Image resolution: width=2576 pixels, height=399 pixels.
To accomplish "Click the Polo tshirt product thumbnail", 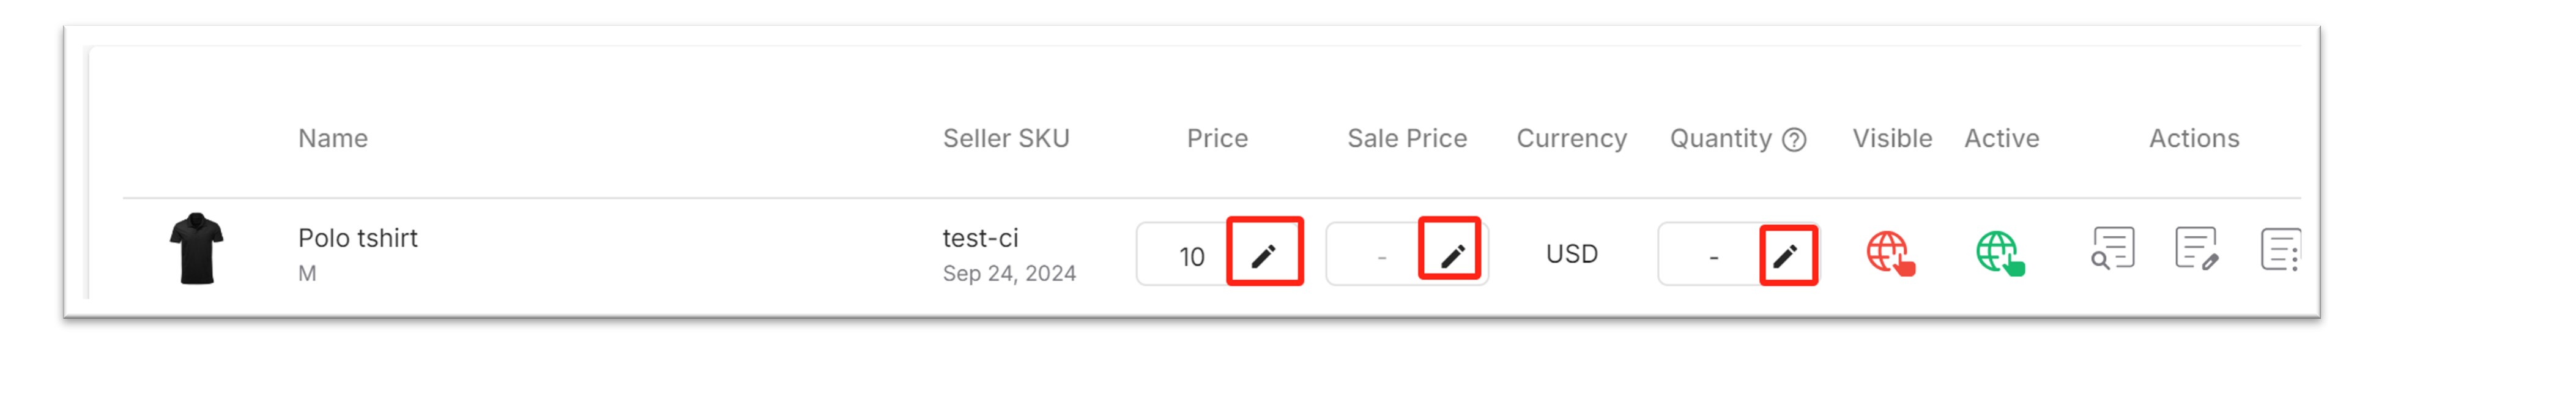I will [x=196, y=248].
